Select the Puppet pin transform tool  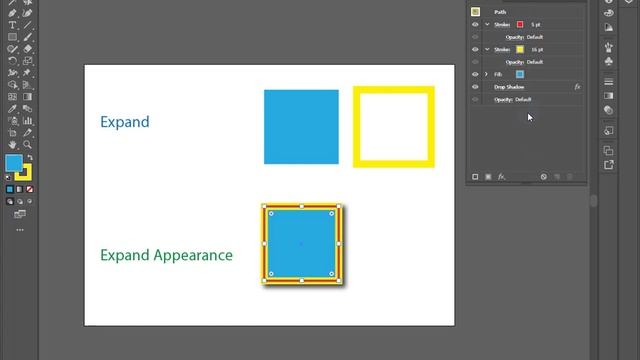pos(27,73)
